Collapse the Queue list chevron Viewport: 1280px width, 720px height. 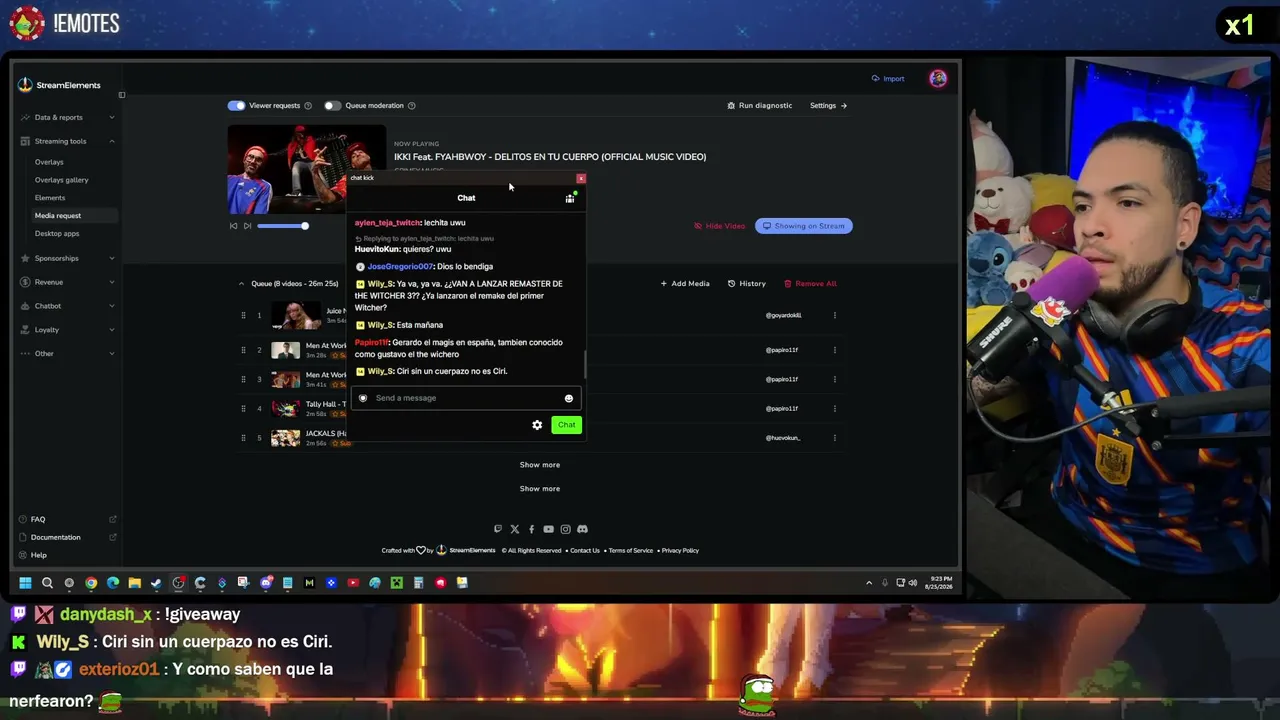pyautogui.click(x=241, y=284)
